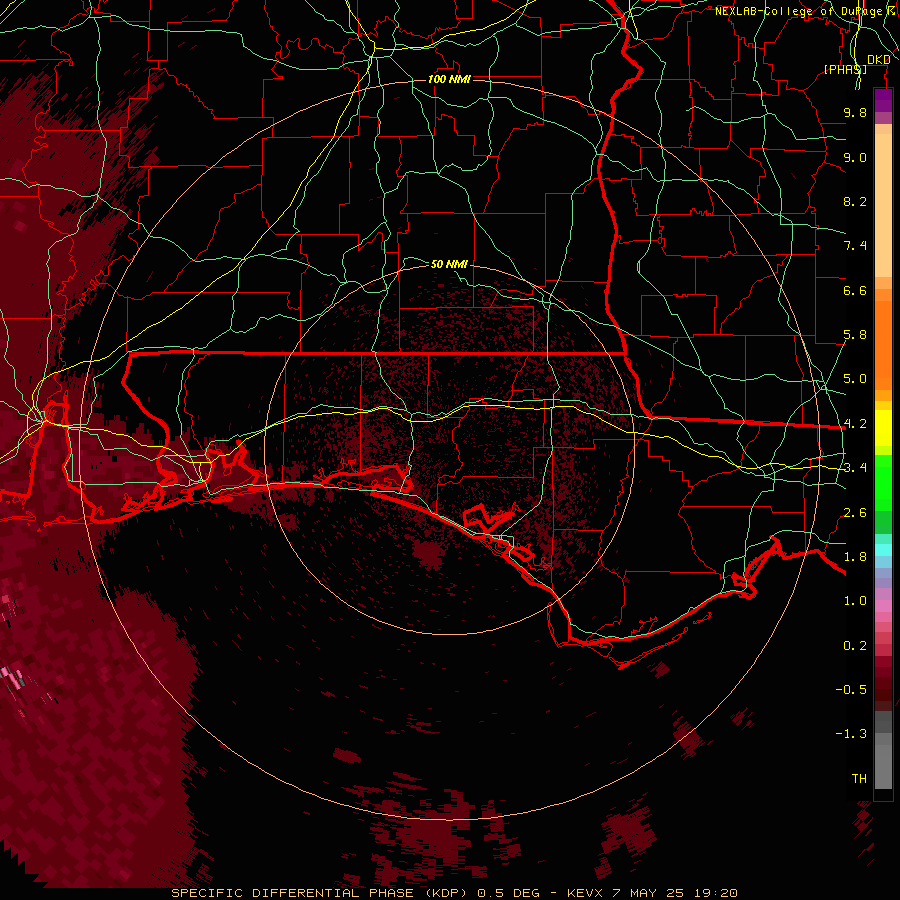Select the TH label on scale
Viewport: 900px width, 900px height.
pos(859,779)
